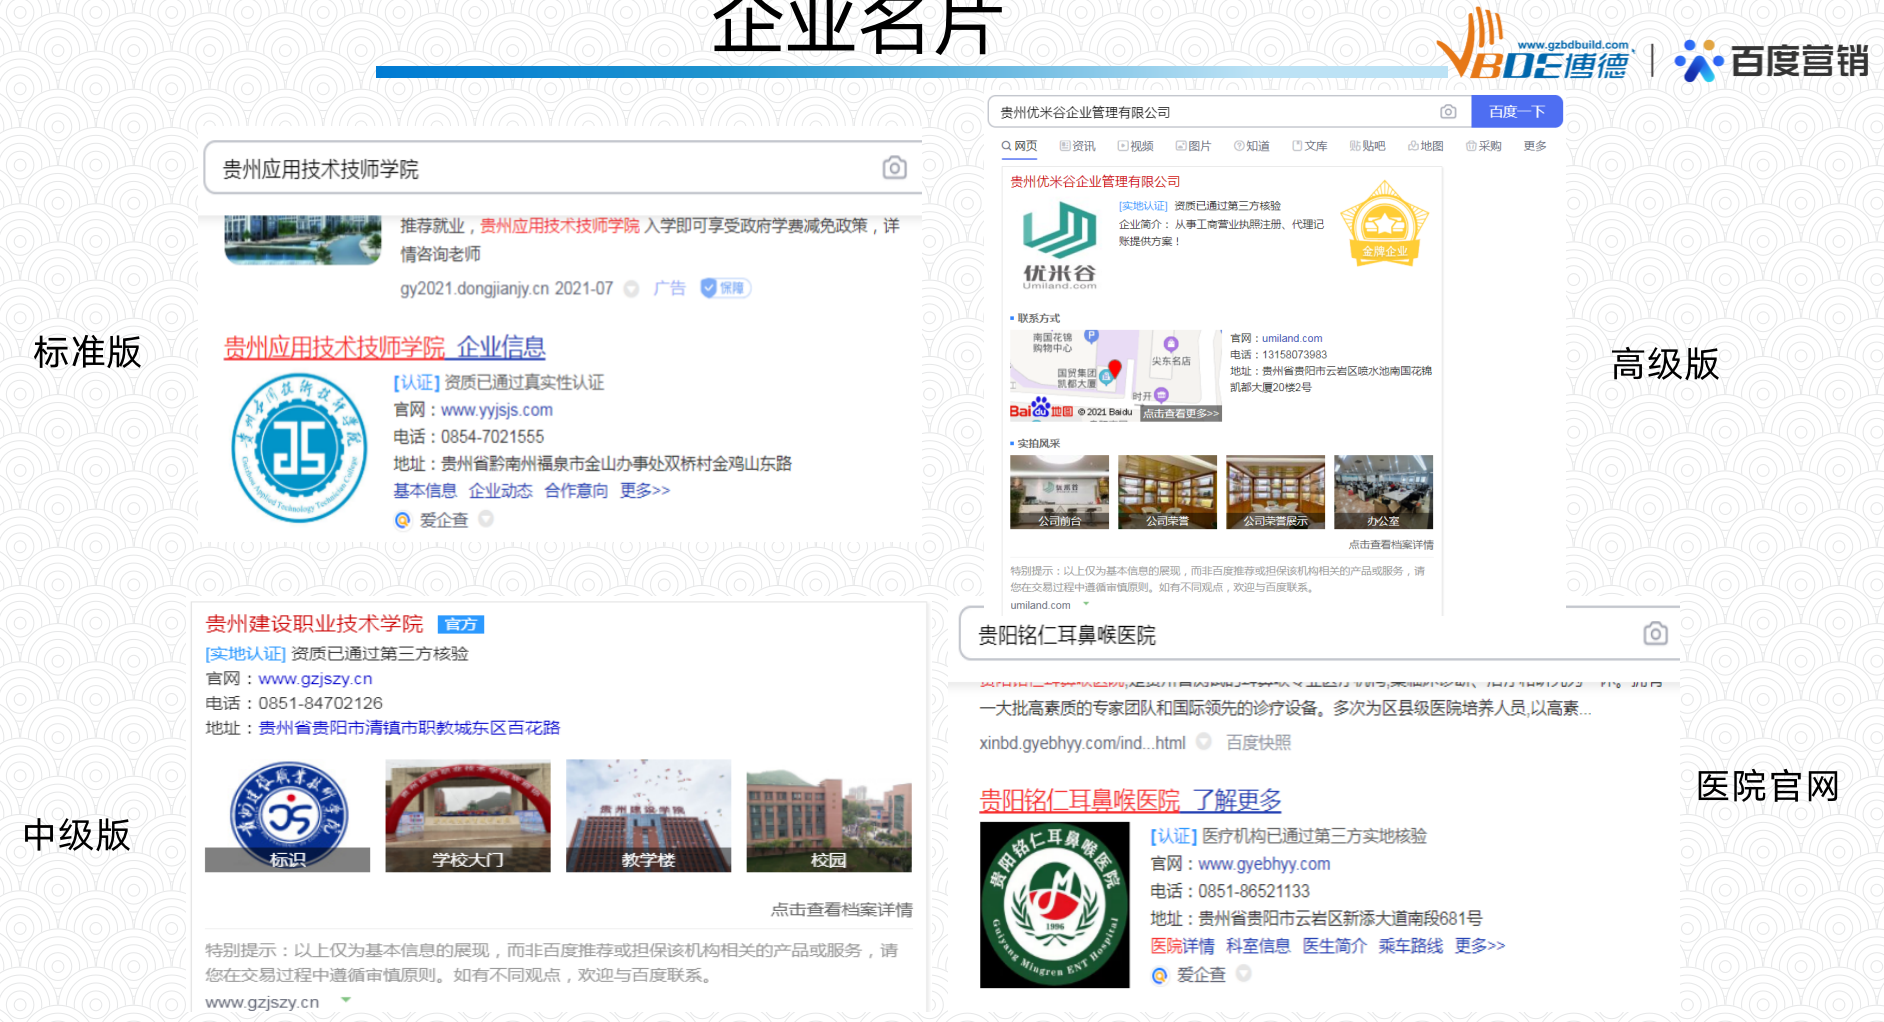Open the 地图 search tab
The width and height of the screenshot is (1884, 1022).
click(1426, 146)
